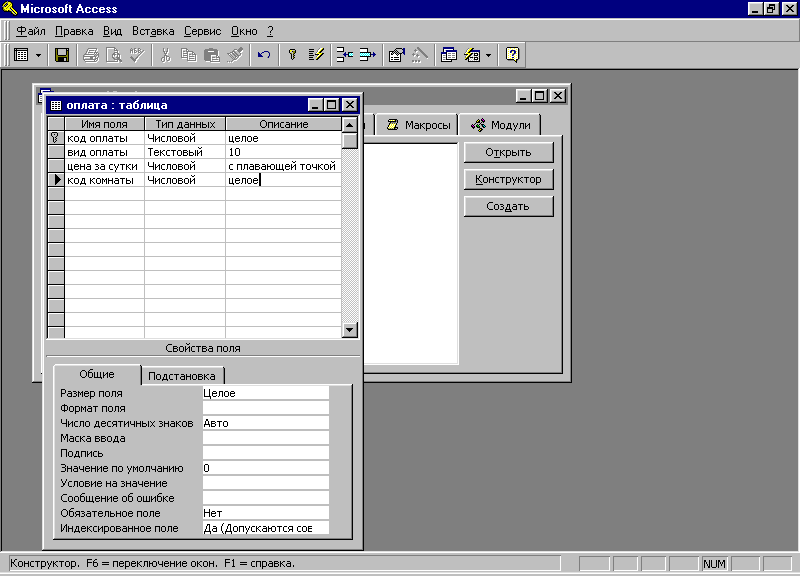Click the Конструктор button
800x576 pixels.
click(x=508, y=180)
